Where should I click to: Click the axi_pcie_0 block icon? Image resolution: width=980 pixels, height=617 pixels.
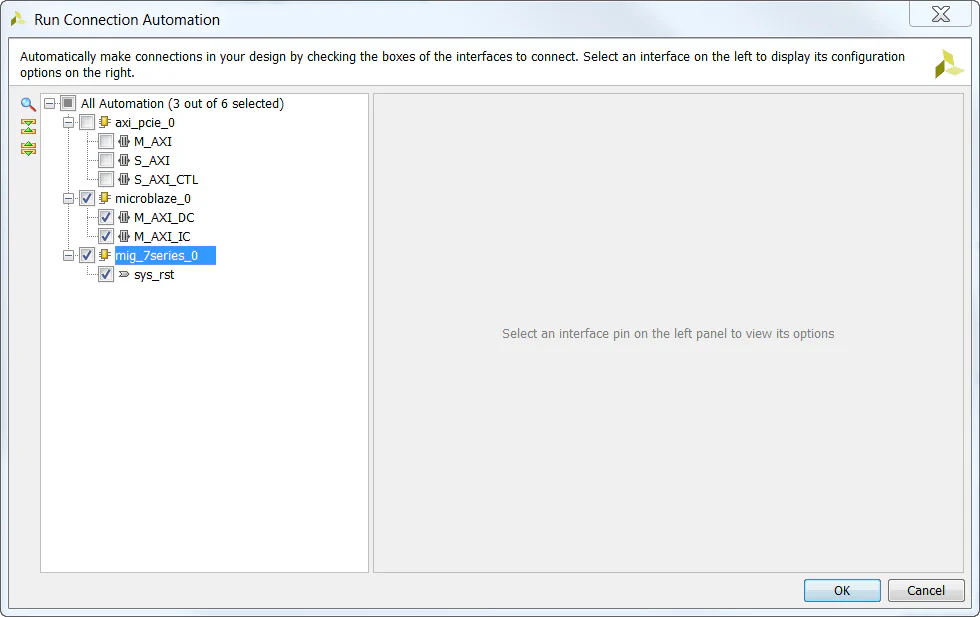pos(105,122)
